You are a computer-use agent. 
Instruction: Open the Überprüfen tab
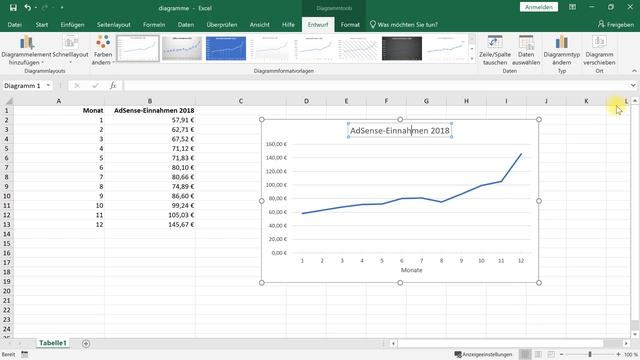click(222, 24)
